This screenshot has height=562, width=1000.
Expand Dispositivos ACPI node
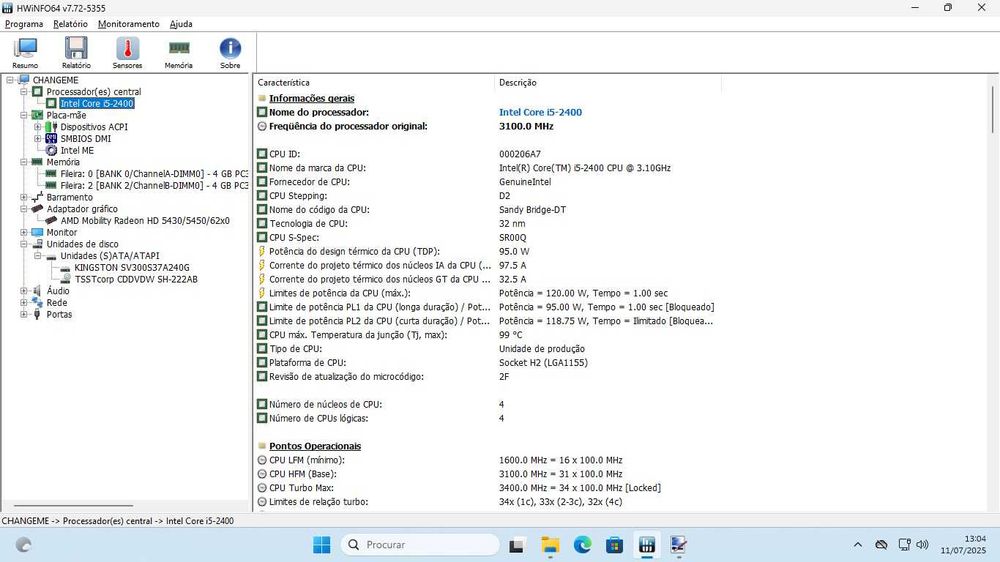38,127
